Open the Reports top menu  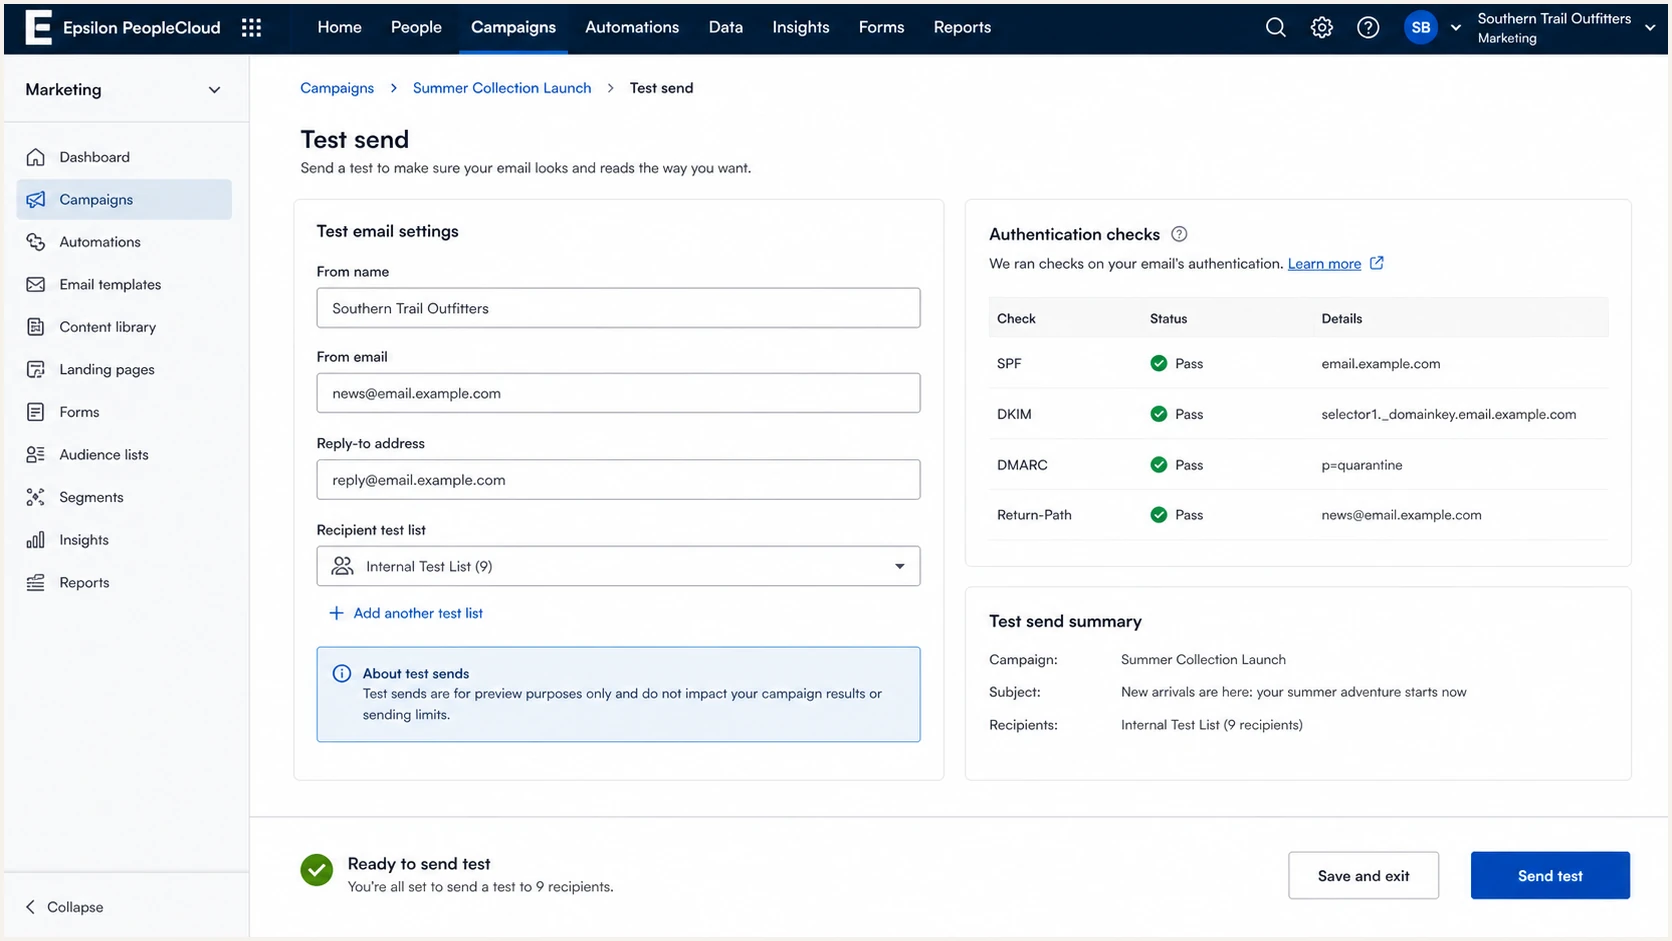coord(962,27)
